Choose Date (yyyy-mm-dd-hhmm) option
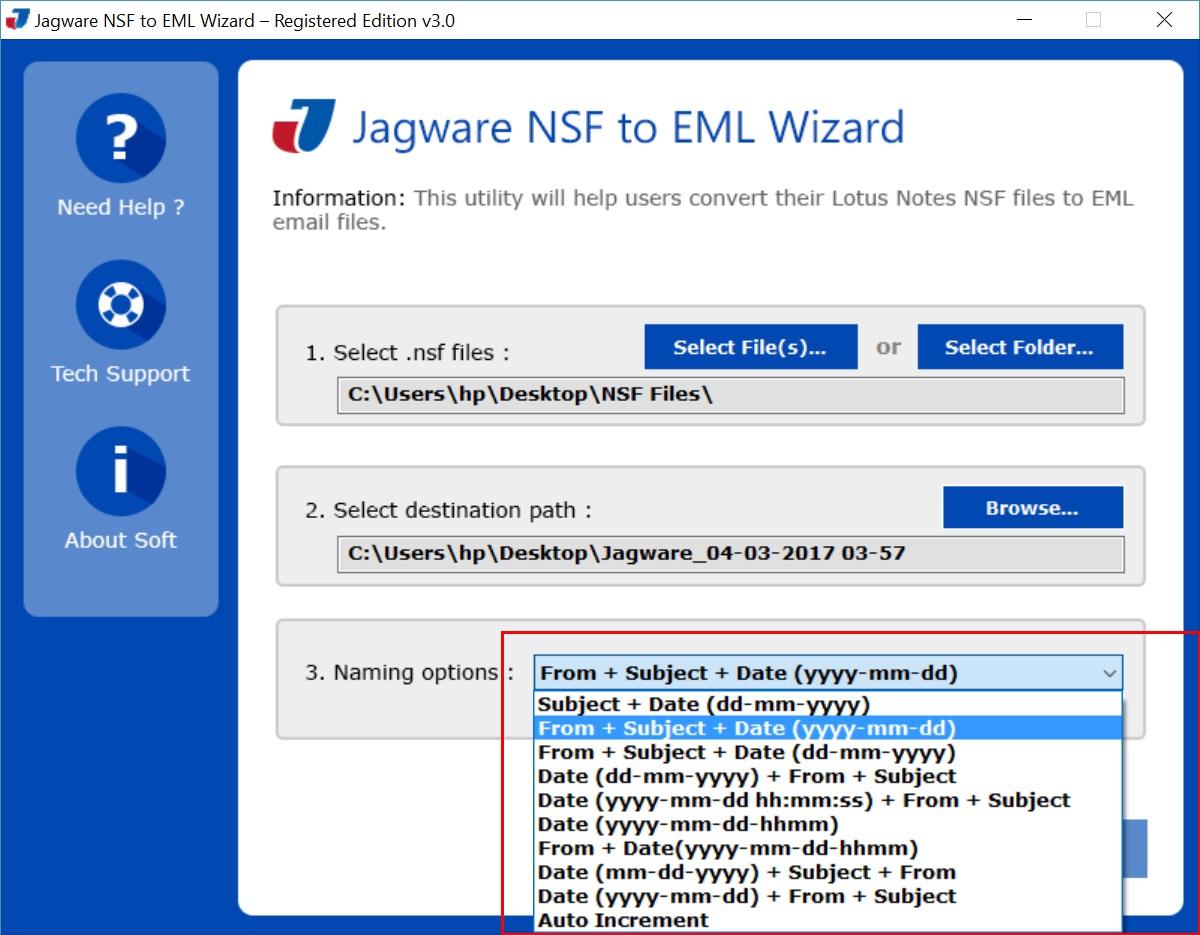Viewport: 1200px width, 935px height. 828,824
